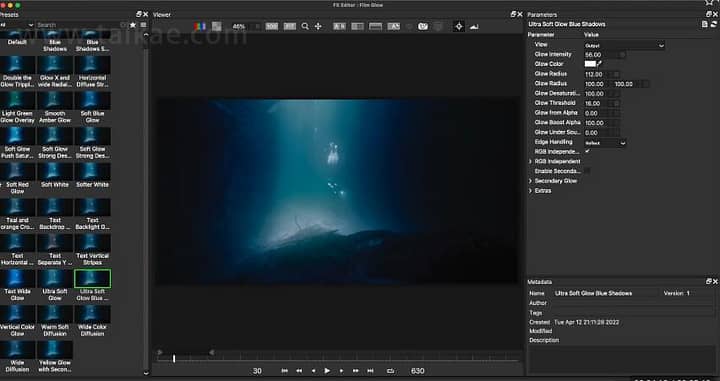Select the Warm Soft Diffusion preset
The height and width of the screenshot is (381, 720).
point(55,314)
